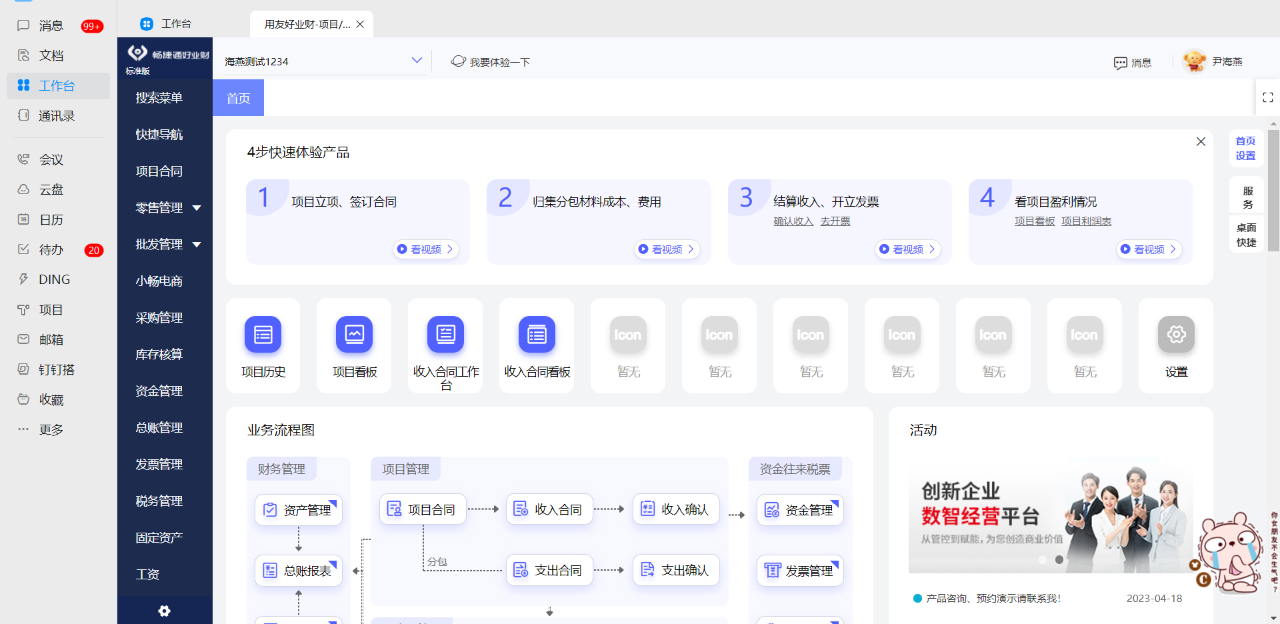The width and height of the screenshot is (1280, 624).
Task: Open the 收入合同工作台 shortcut icon
Action: click(445, 334)
